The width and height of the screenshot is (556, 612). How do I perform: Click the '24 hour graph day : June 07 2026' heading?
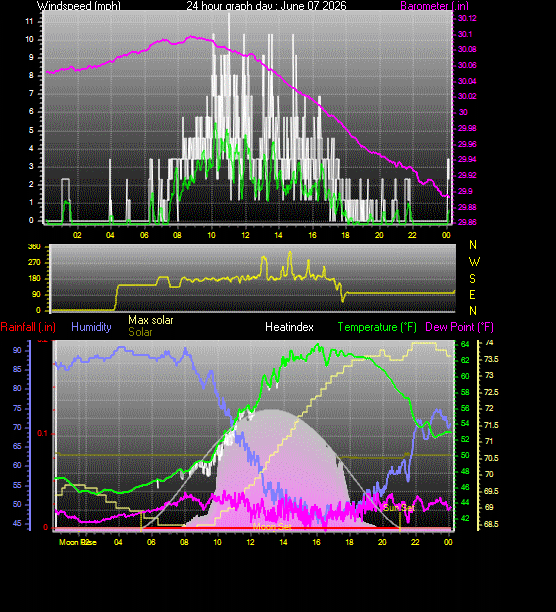[266, 5]
